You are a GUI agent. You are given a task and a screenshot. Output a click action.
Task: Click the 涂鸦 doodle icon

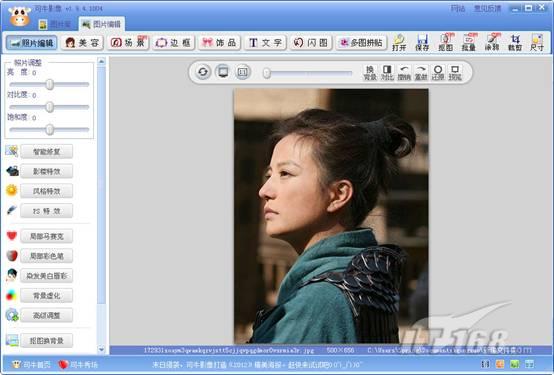click(x=492, y=42)
